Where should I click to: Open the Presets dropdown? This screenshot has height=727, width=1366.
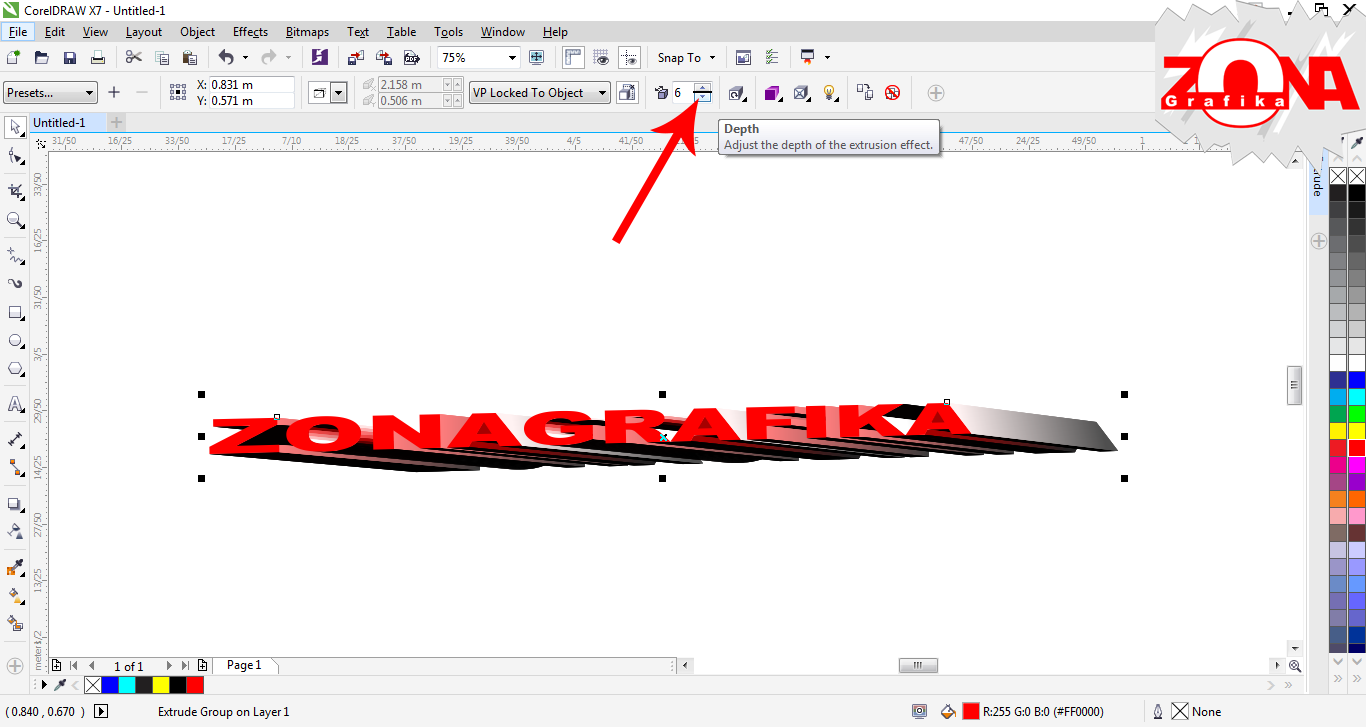click(50, 93)
